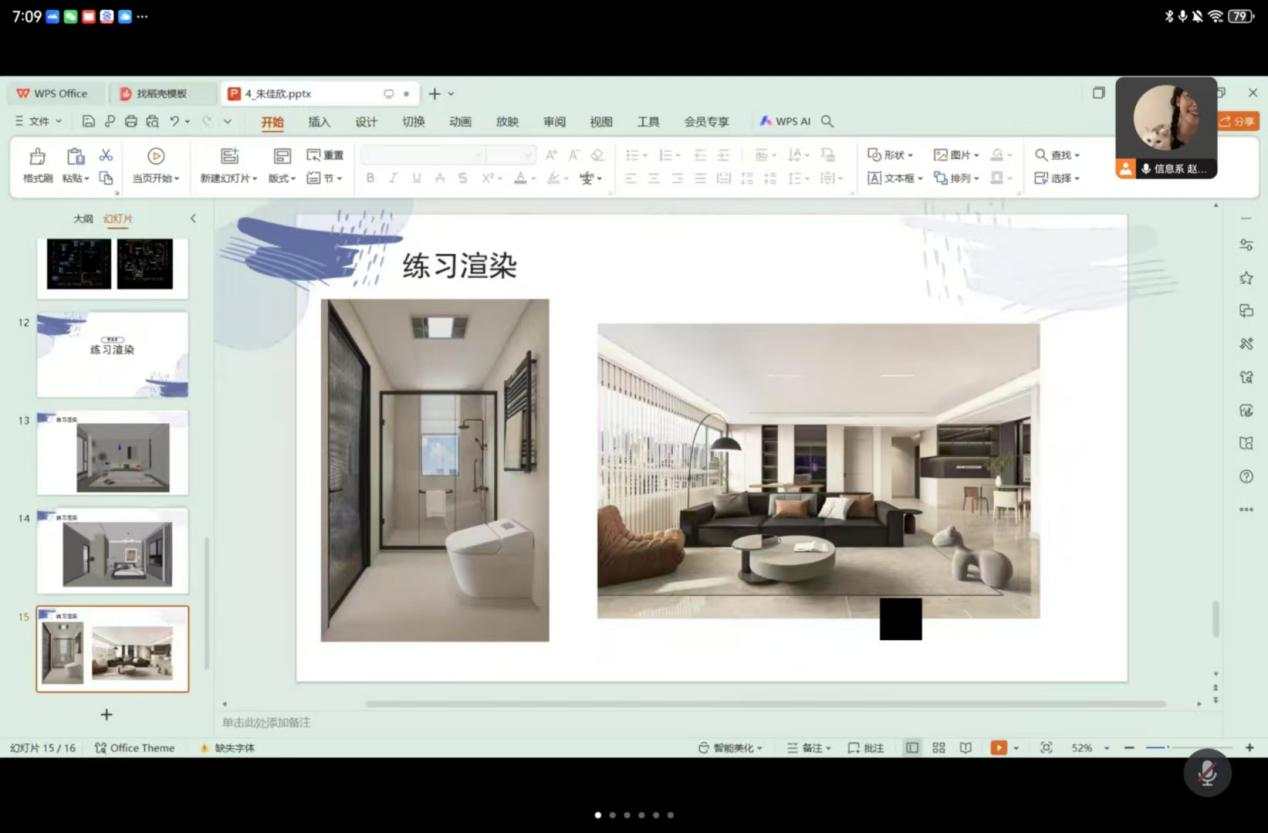Open the 插入 ribbon tab

click(319, 122)
